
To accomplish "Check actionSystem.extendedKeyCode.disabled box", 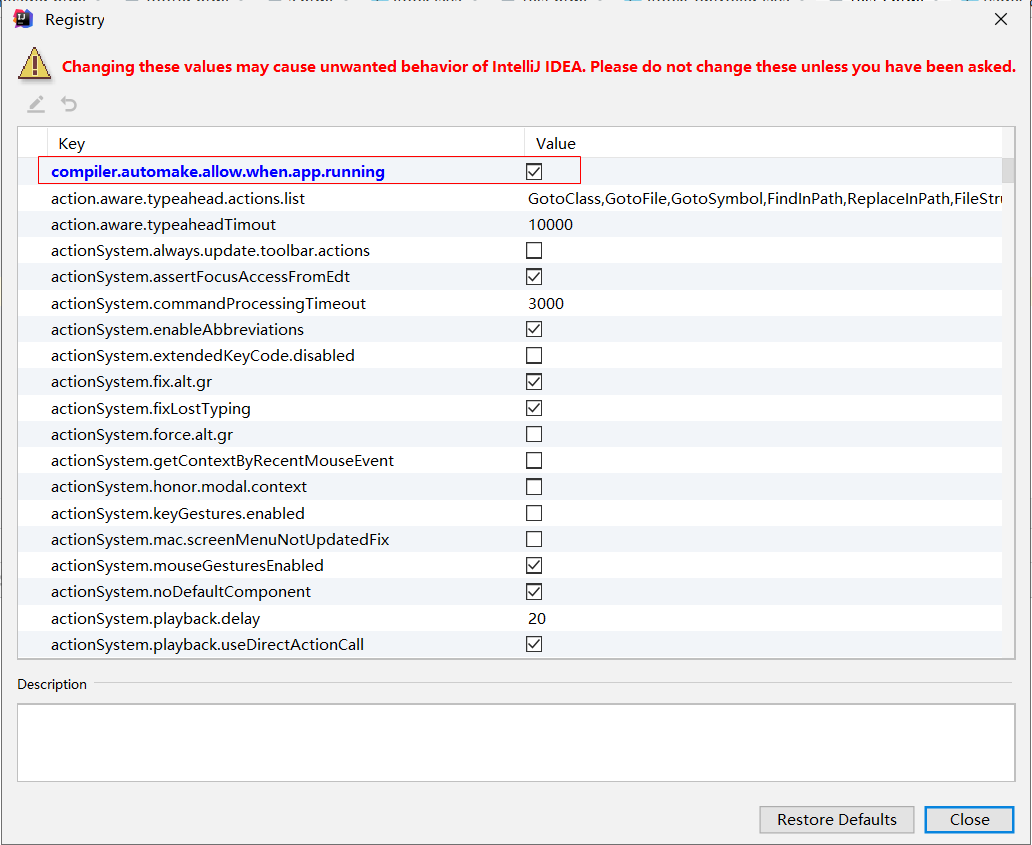I will (x=534, y=355).
